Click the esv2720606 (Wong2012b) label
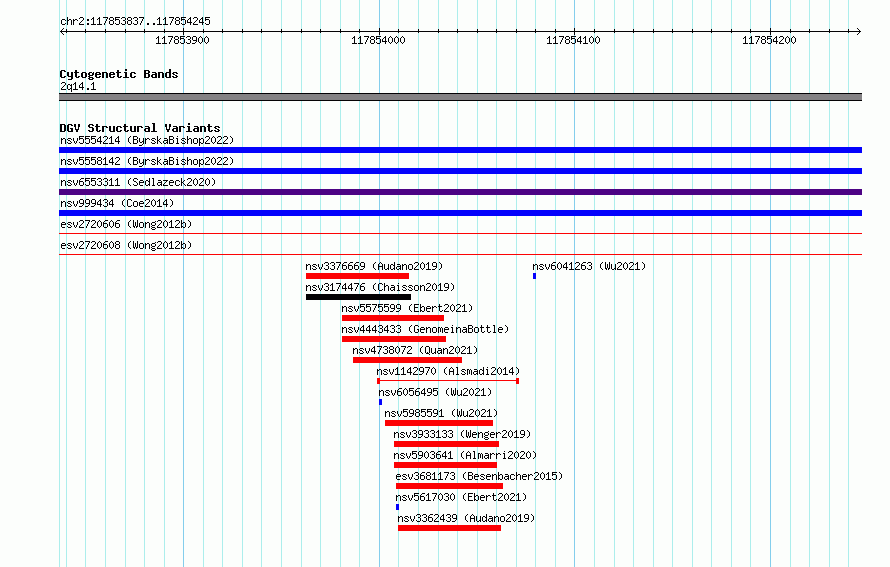Screen dimensions: 890x567 pyautogui.click(x=126, y=224)
